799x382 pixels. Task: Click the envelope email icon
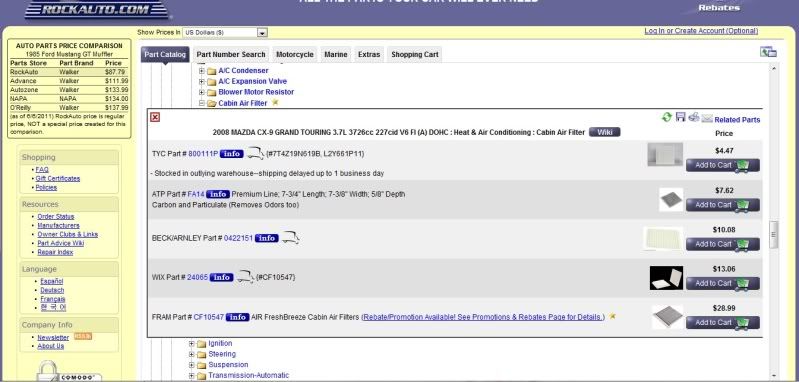707,118
